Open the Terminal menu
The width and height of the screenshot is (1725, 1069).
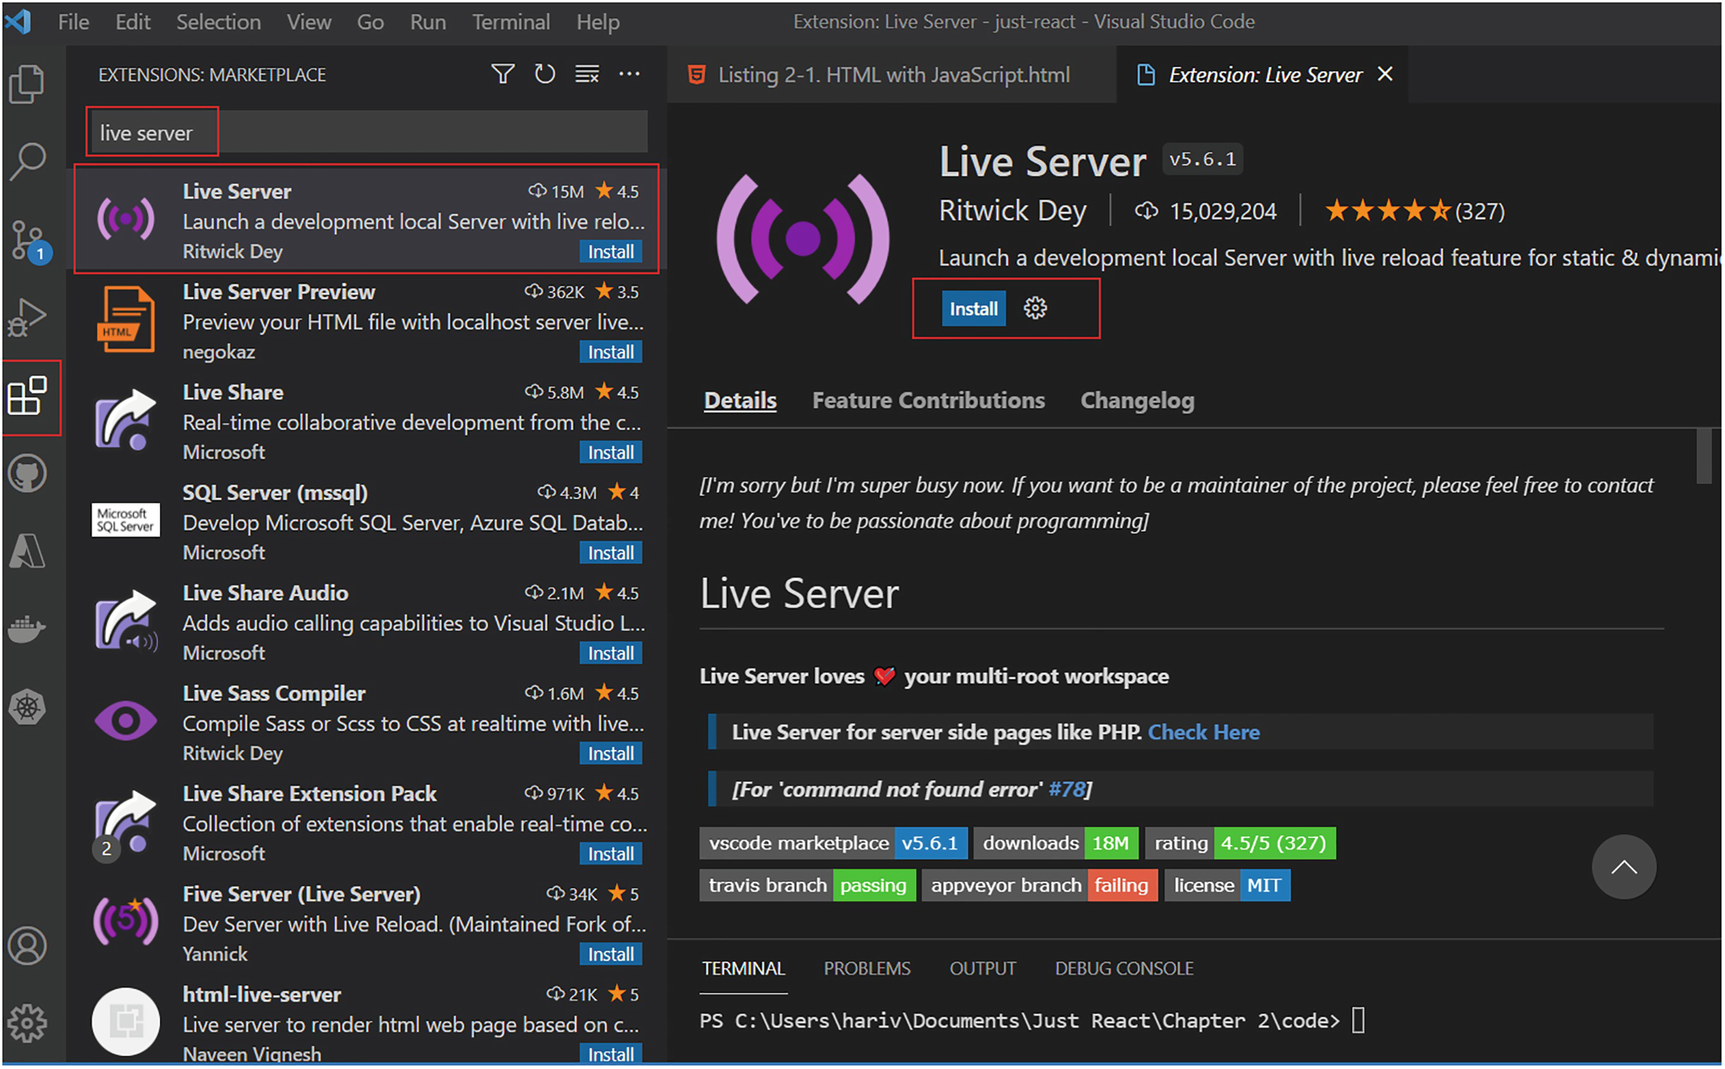[x=510, y=22]
